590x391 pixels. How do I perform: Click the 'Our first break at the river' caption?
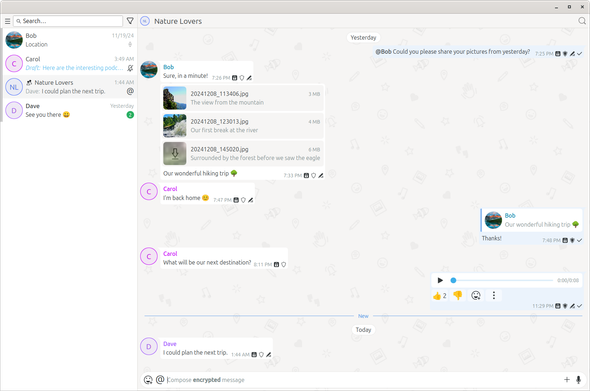point(224,130)
